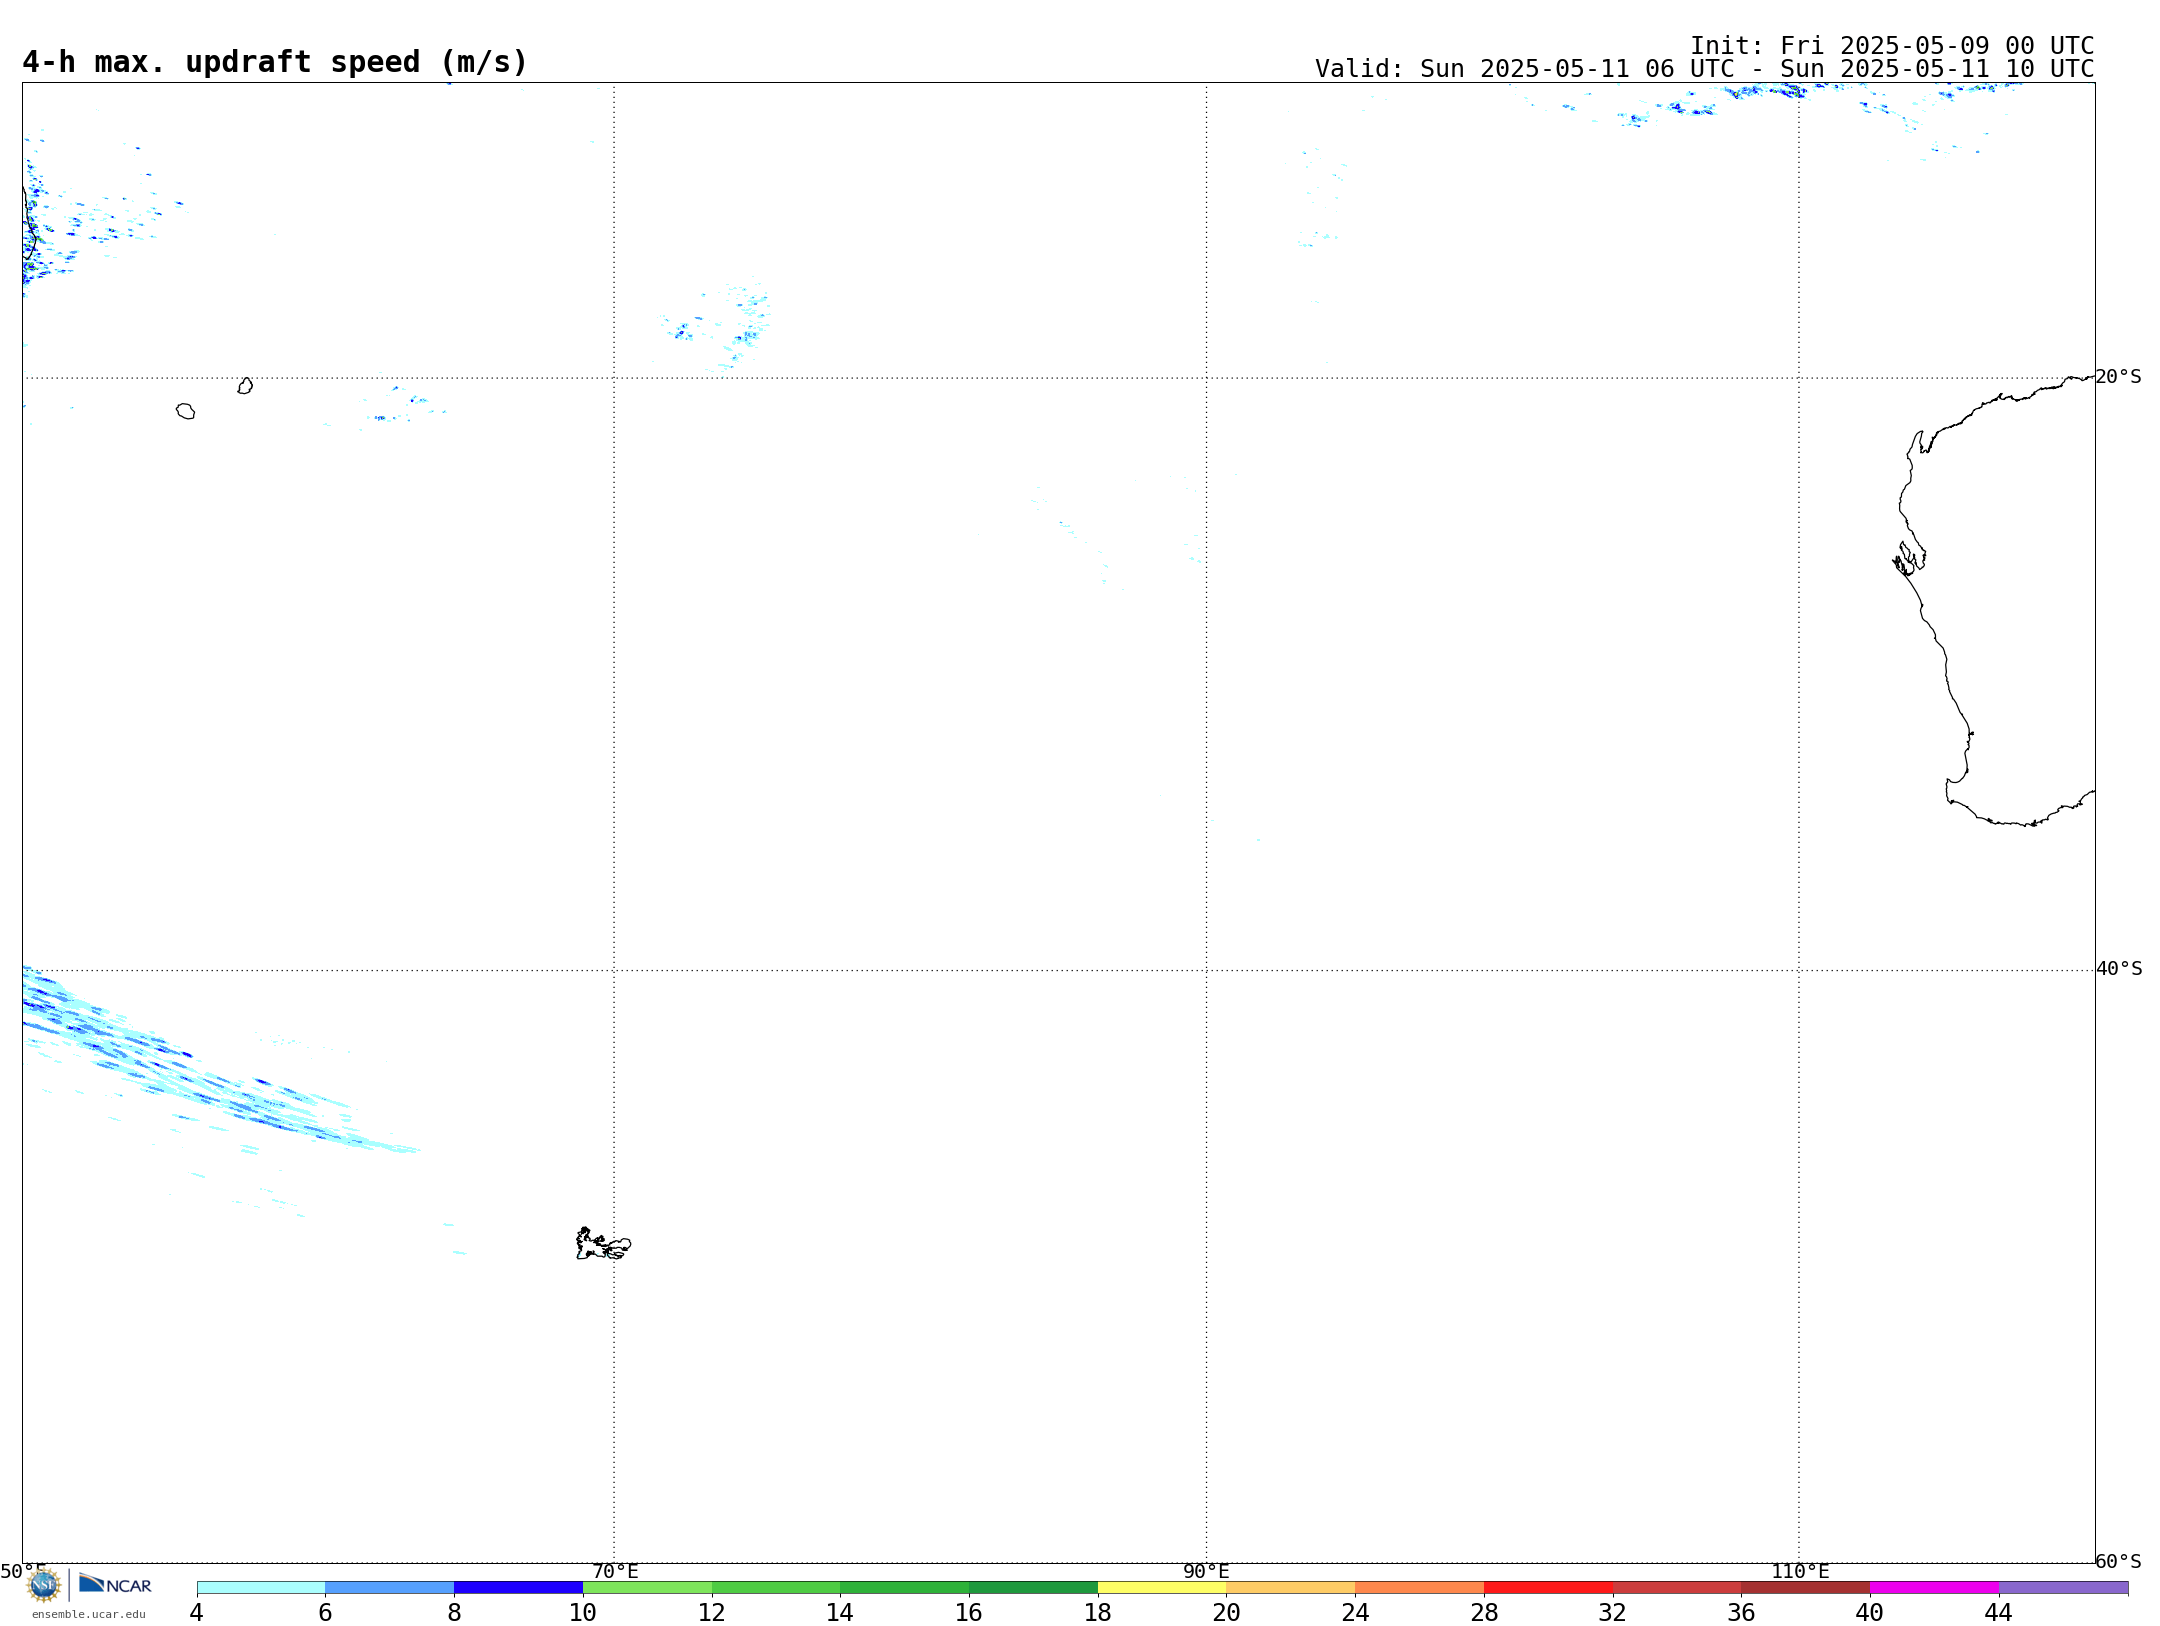Select the light orange 20-24 color swatch
The width and height of the screenshot is (2160, 1626).
pos(1291,1587)
